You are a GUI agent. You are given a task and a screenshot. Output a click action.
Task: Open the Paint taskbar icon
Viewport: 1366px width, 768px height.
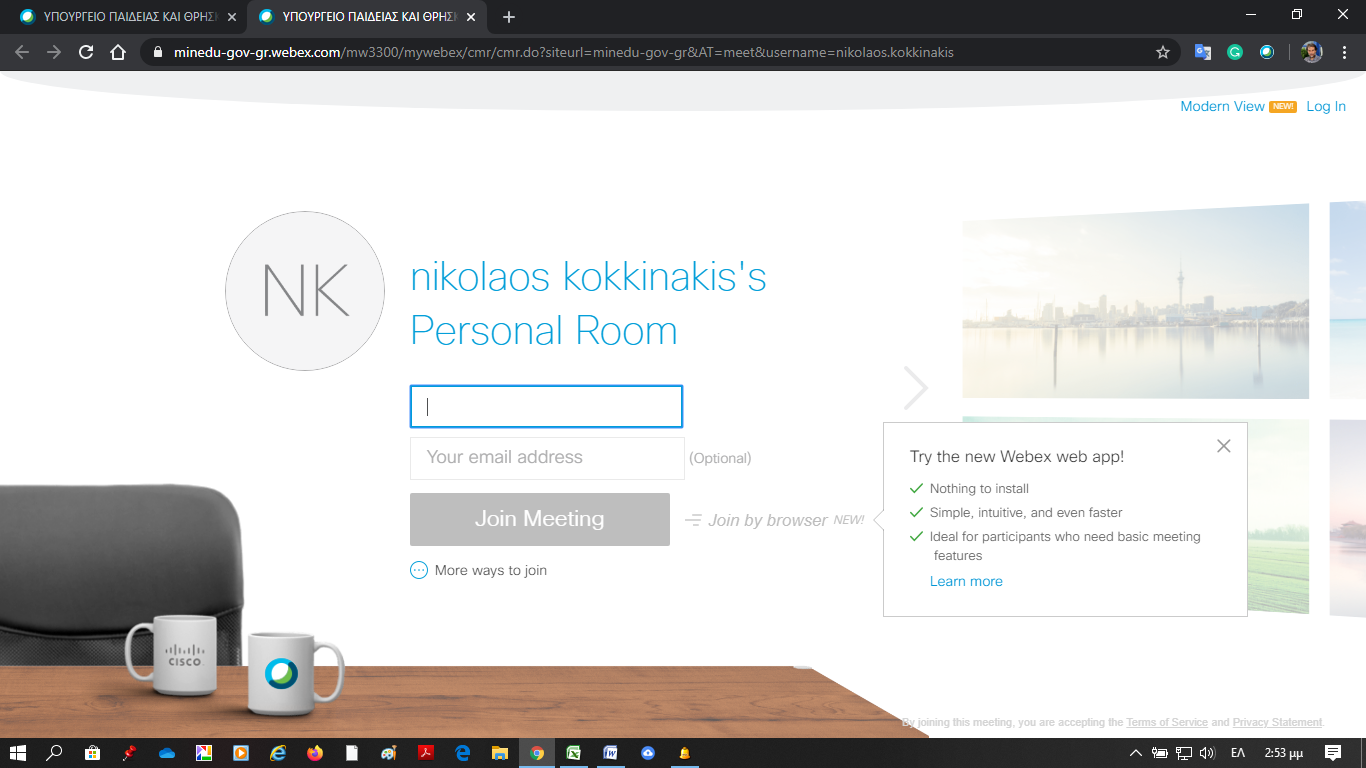388,753
